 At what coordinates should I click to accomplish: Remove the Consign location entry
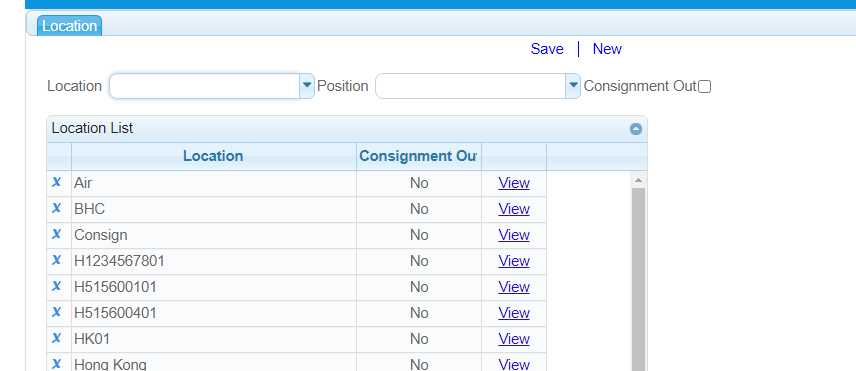pos(56,234)
